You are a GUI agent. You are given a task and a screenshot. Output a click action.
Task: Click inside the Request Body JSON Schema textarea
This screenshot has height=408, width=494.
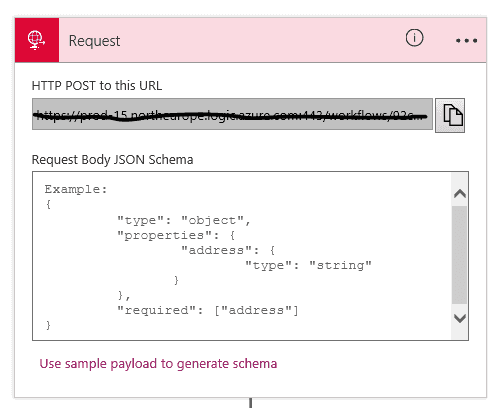pos(242,256)
